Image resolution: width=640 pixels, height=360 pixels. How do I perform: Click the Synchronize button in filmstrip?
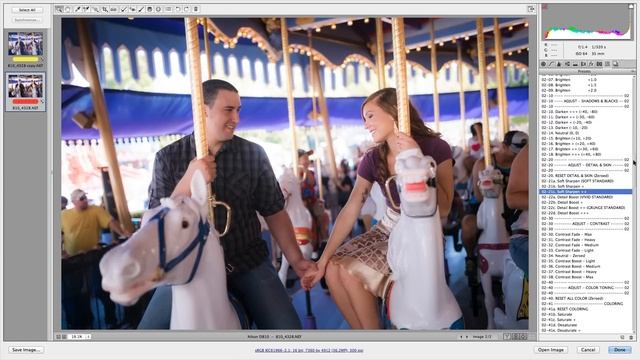click(x=27, y=20)
